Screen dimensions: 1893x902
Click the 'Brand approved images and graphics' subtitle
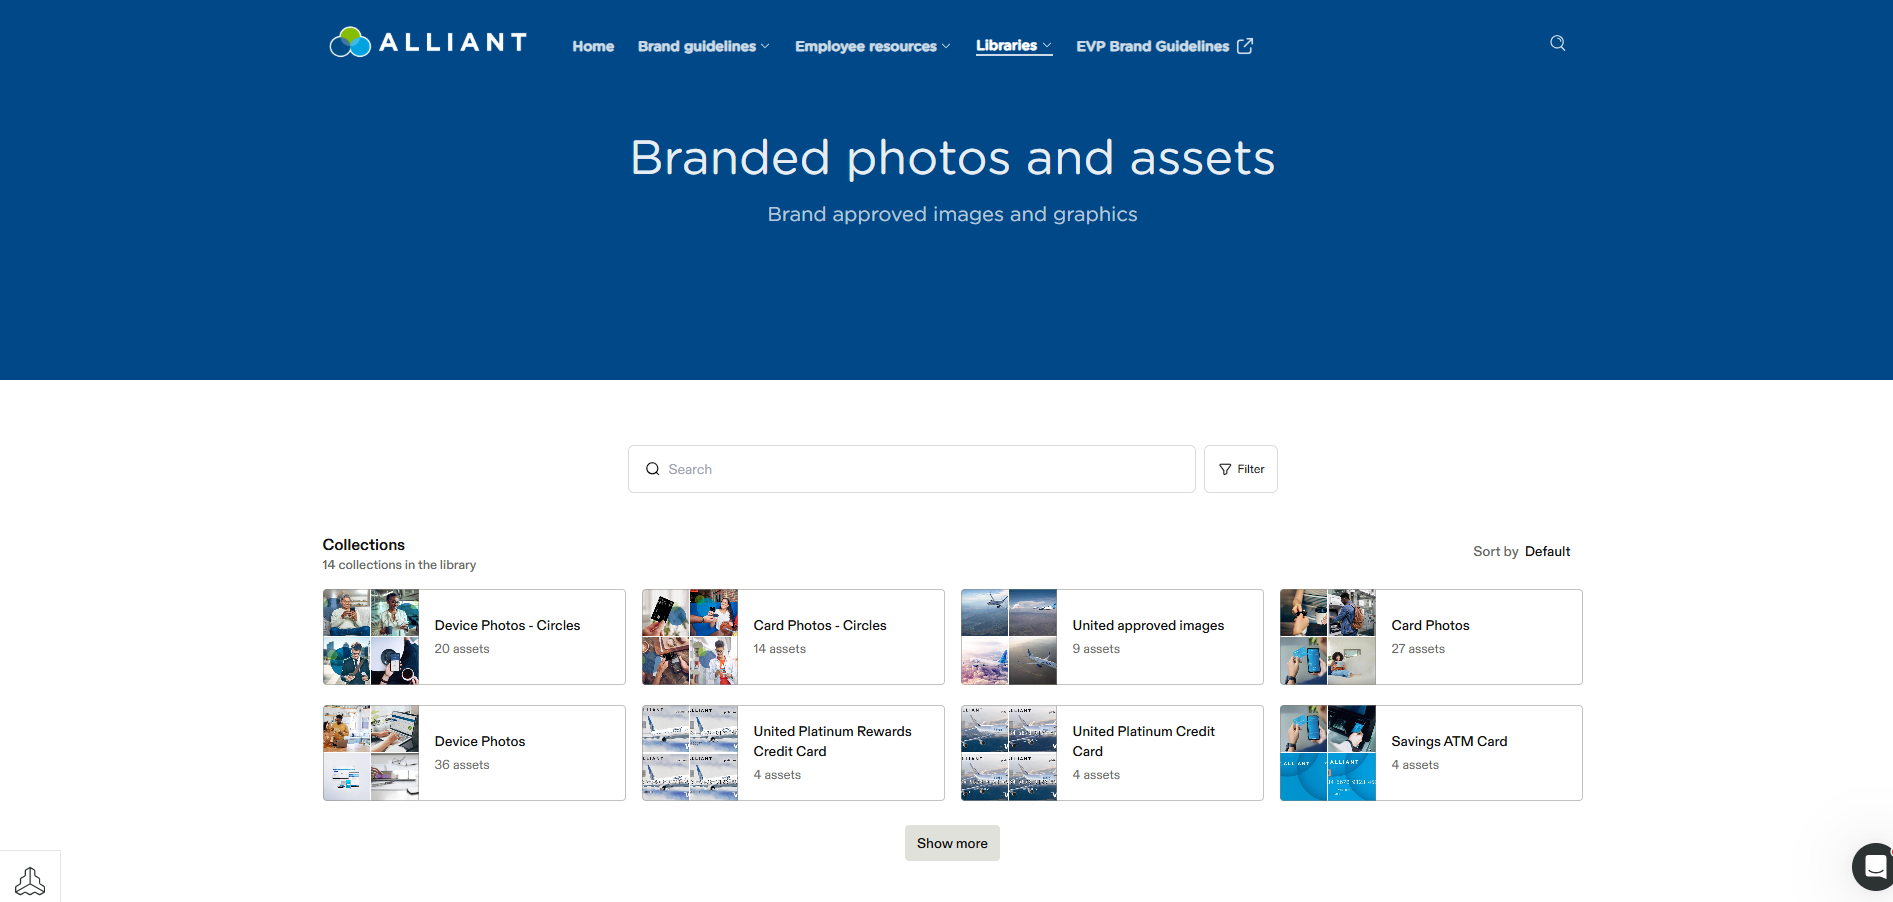(x=952, y=214)
